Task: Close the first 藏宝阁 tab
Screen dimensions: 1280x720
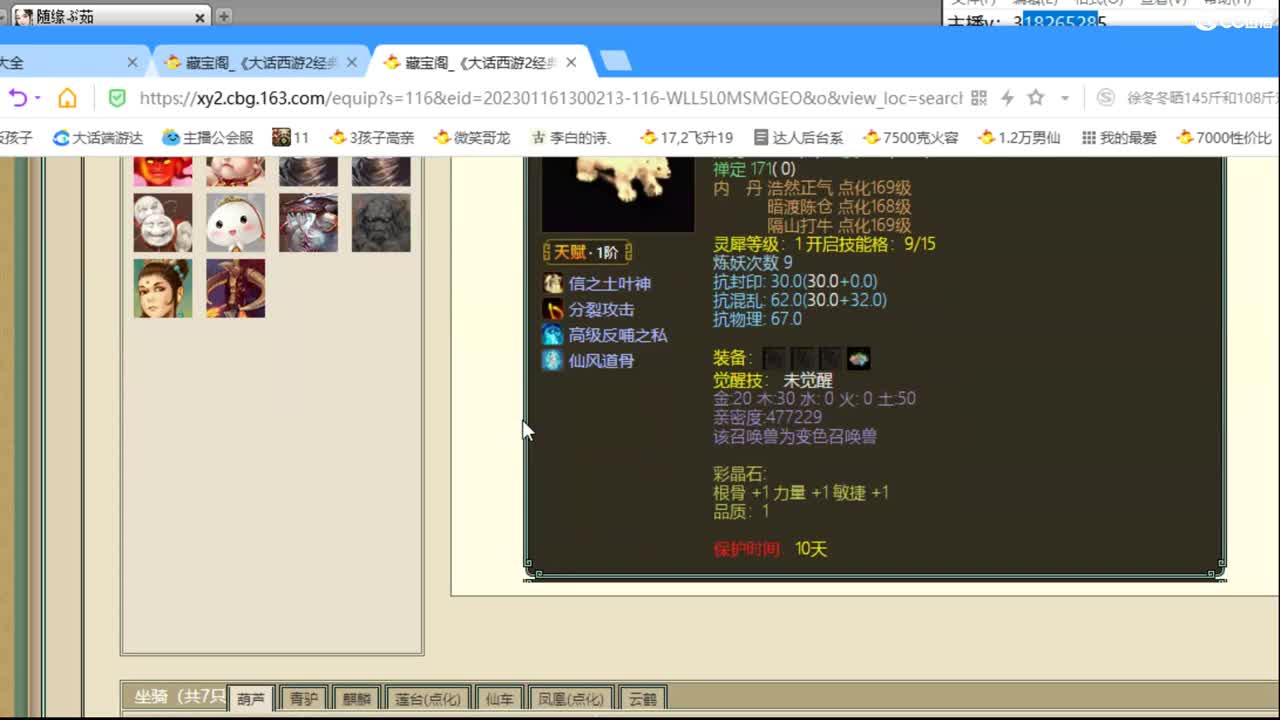Action: click(350, 62)
